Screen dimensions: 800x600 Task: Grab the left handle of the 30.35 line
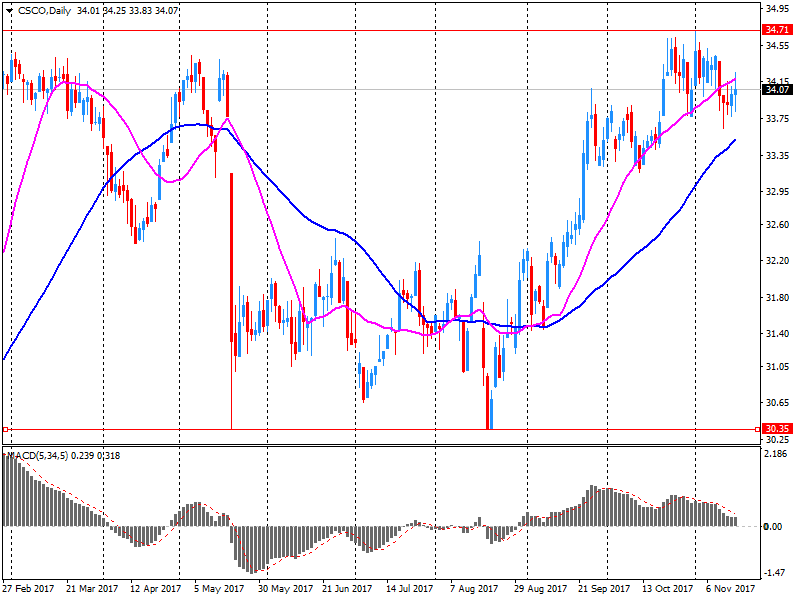[x=5, y=430]
